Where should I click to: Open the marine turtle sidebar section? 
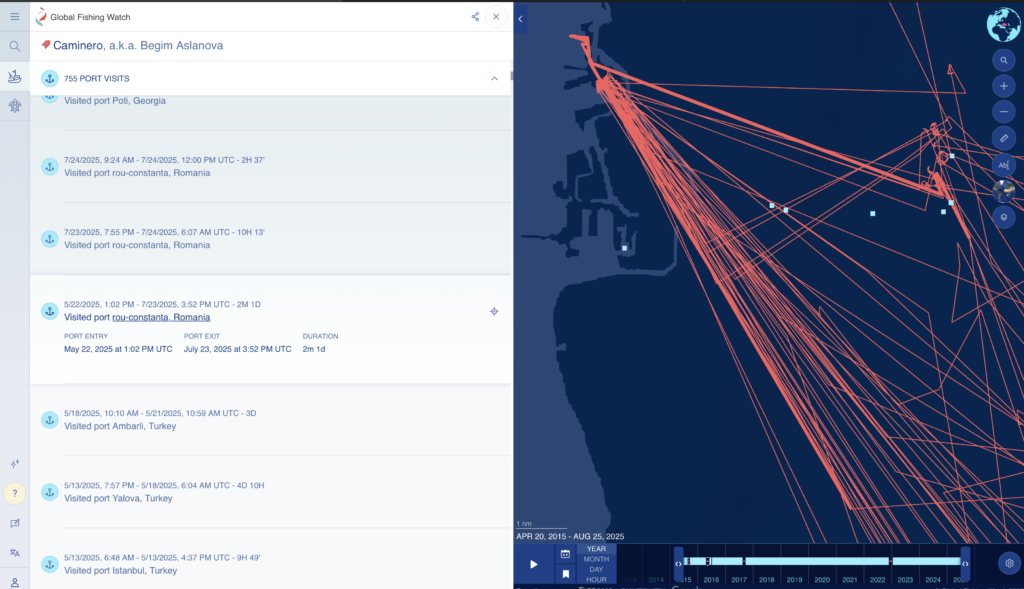click(x=14, y=106)
